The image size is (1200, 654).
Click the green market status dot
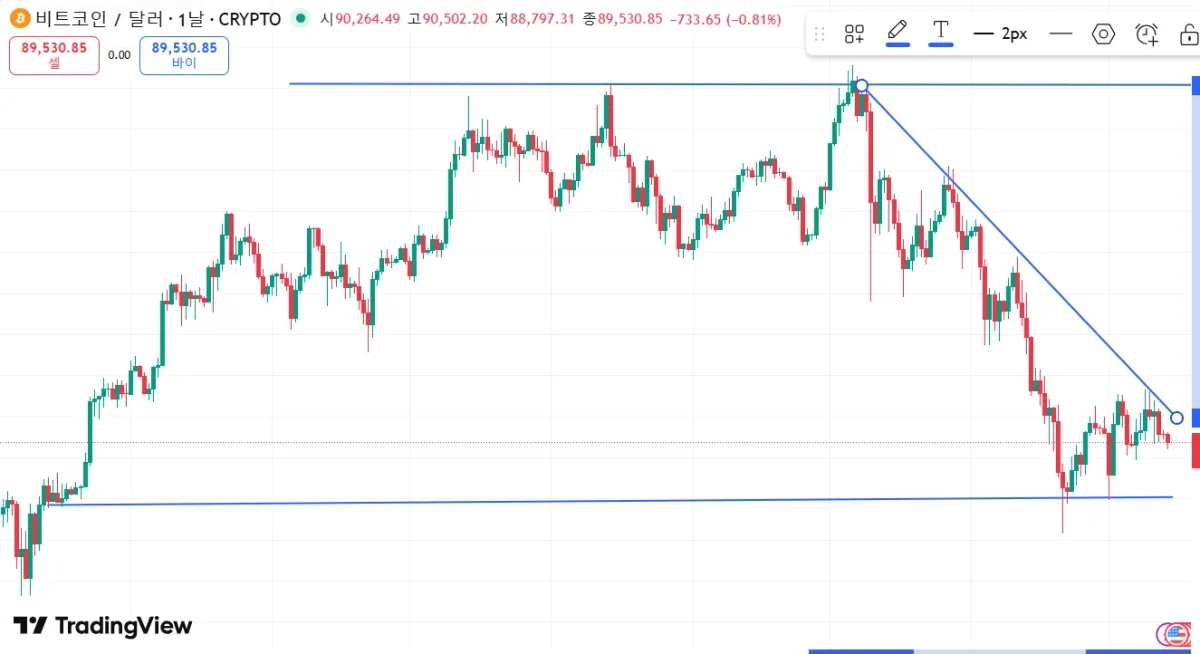301,18
